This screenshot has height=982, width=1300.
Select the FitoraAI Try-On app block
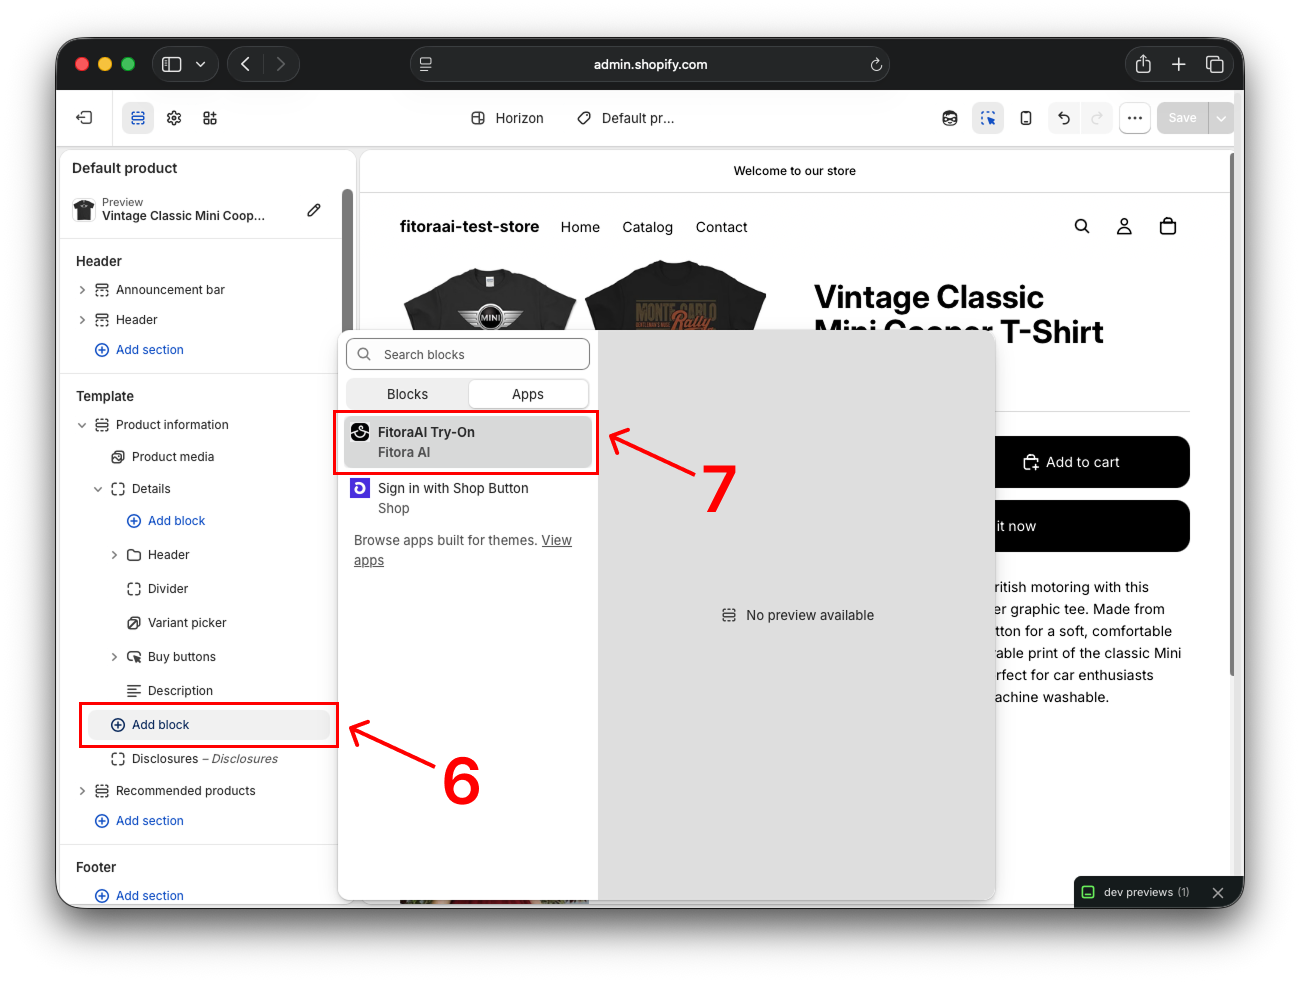tap(468, 442)
